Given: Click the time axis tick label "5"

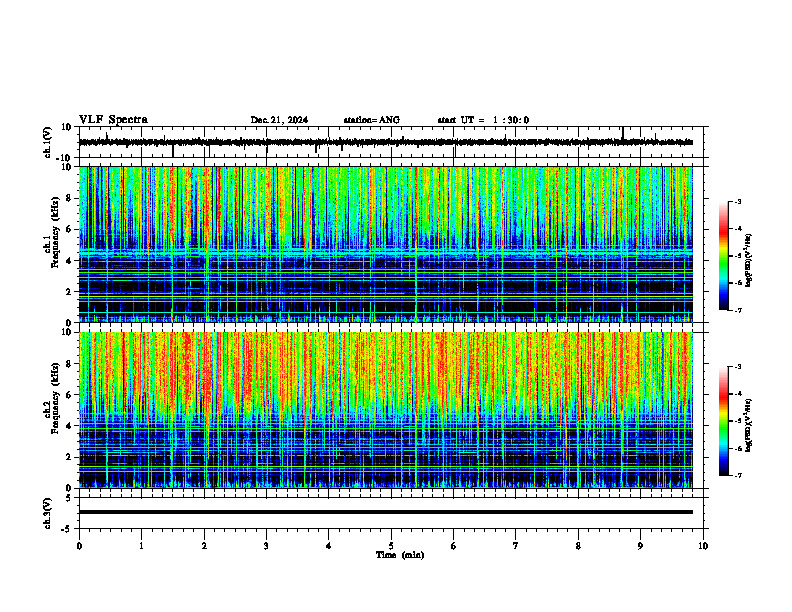Looking at the screenshot, I should tap(391, 546).
